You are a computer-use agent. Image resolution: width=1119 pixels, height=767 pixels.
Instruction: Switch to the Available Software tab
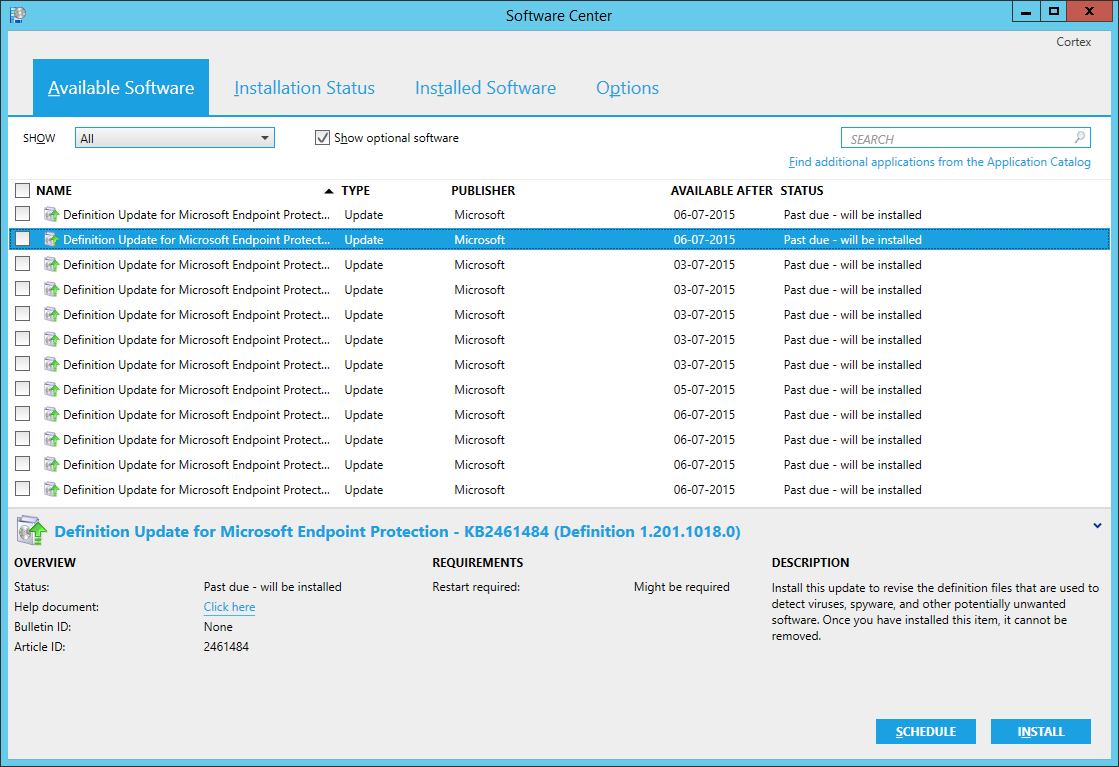(121, 87)
